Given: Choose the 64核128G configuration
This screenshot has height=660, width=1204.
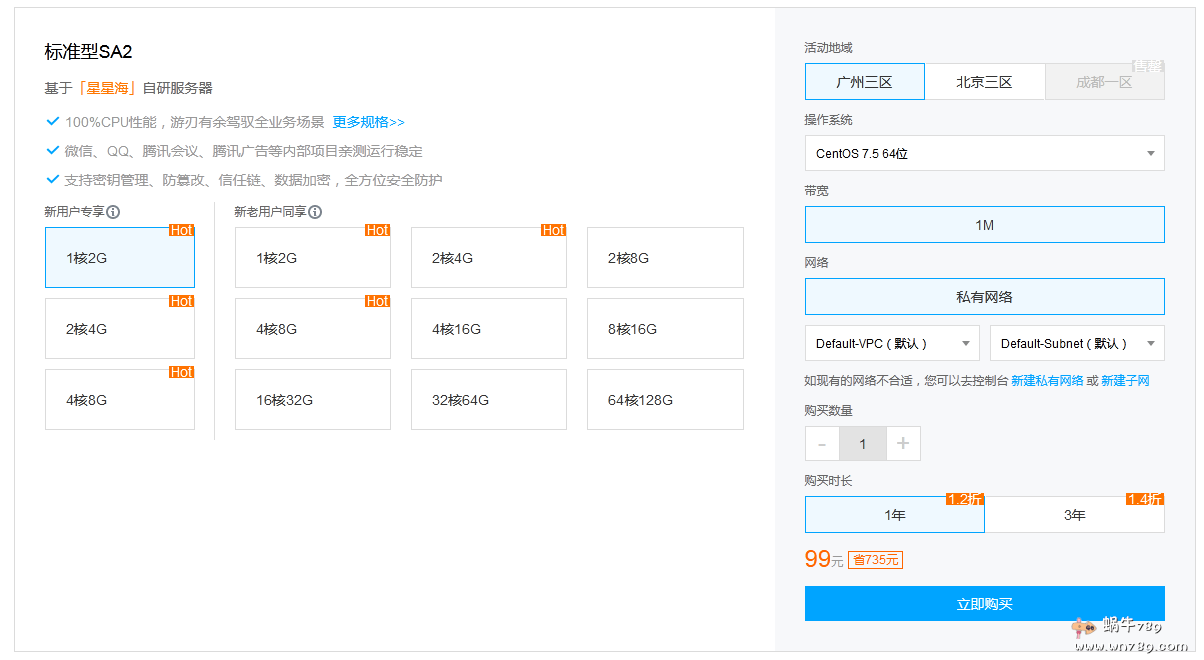Looking at the screenshot, I should pyautogui.click(x=665, y=400).
